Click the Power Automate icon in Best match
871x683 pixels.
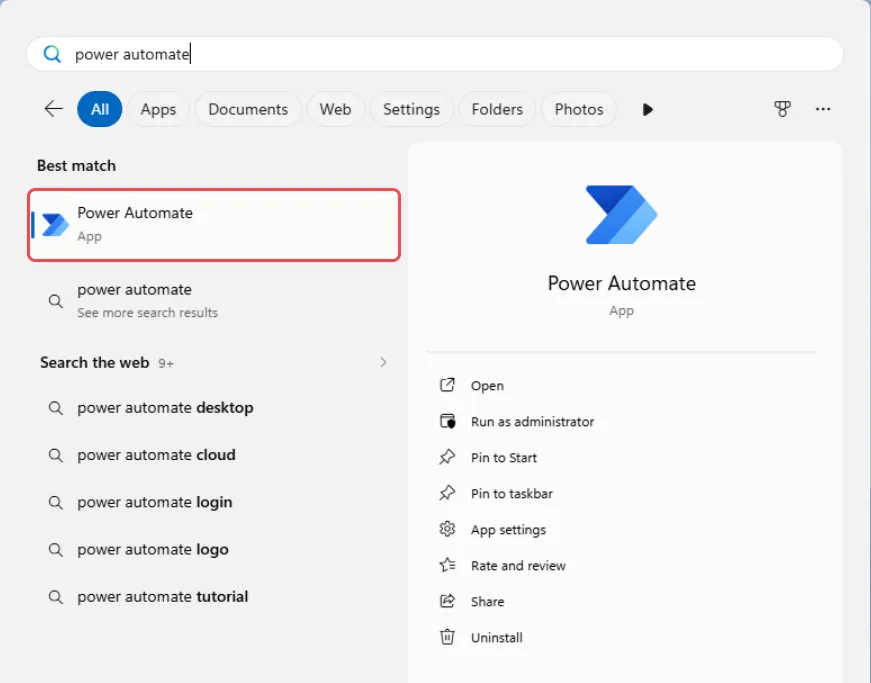[x=56, y=225]
